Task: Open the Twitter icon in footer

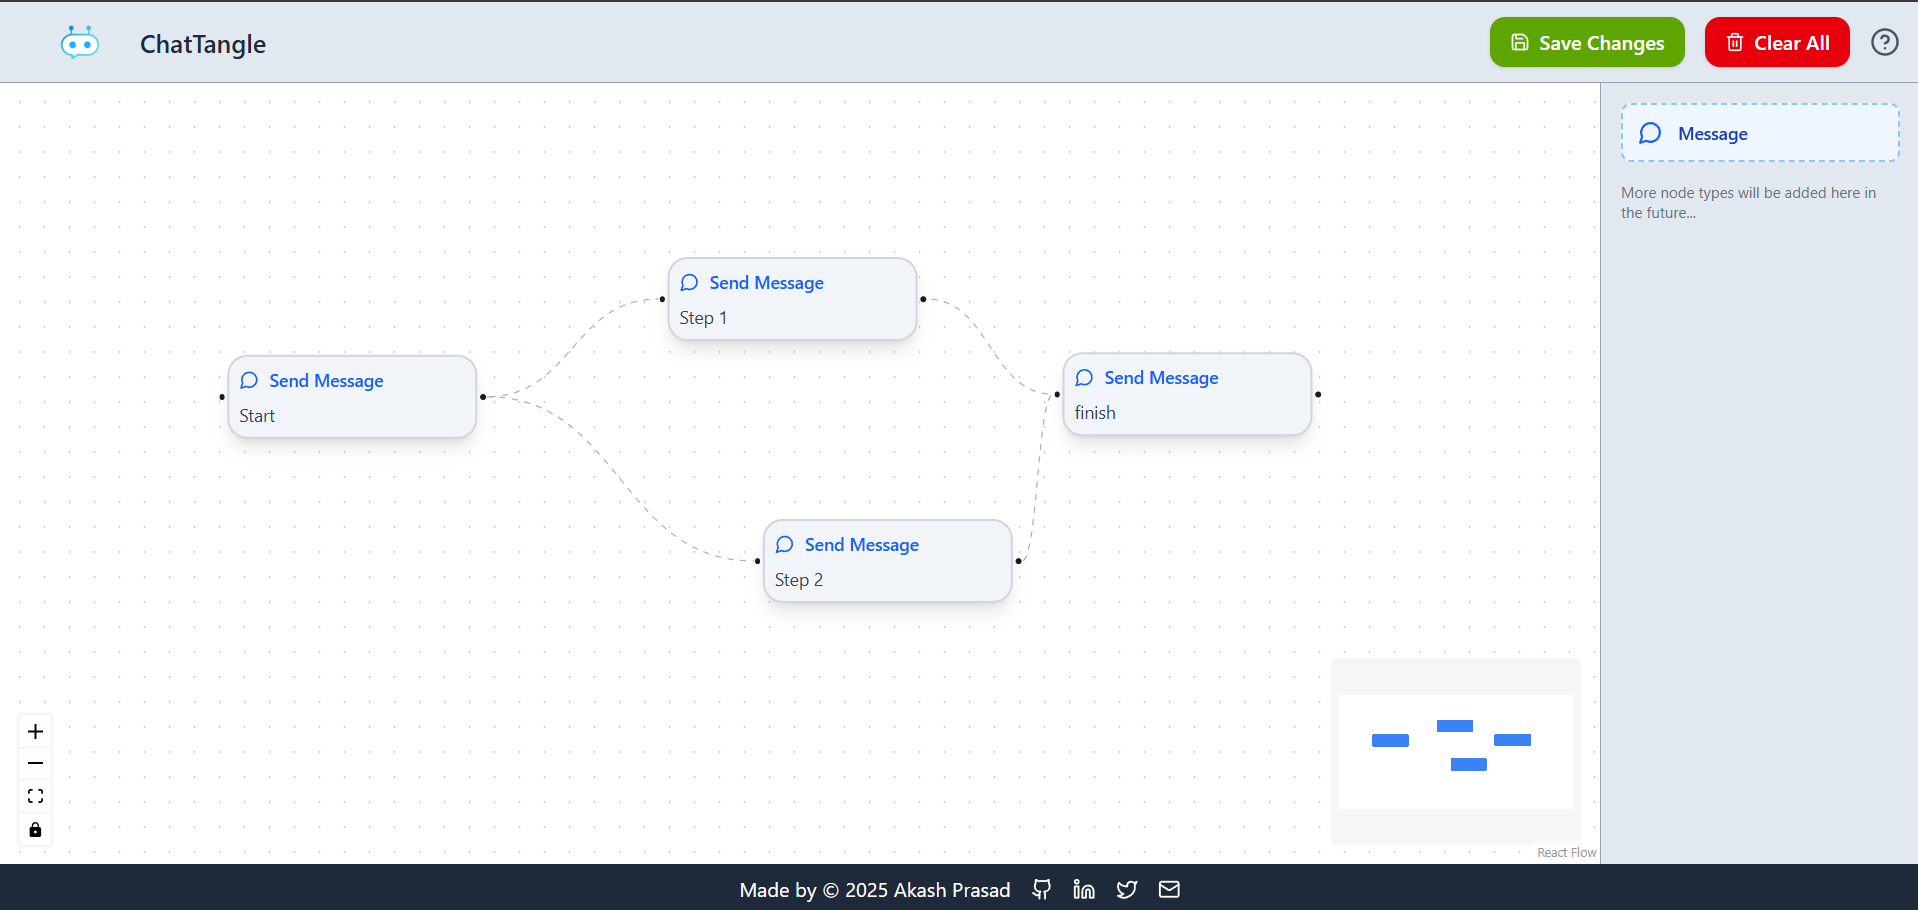Action: (x=1127, y=889)
